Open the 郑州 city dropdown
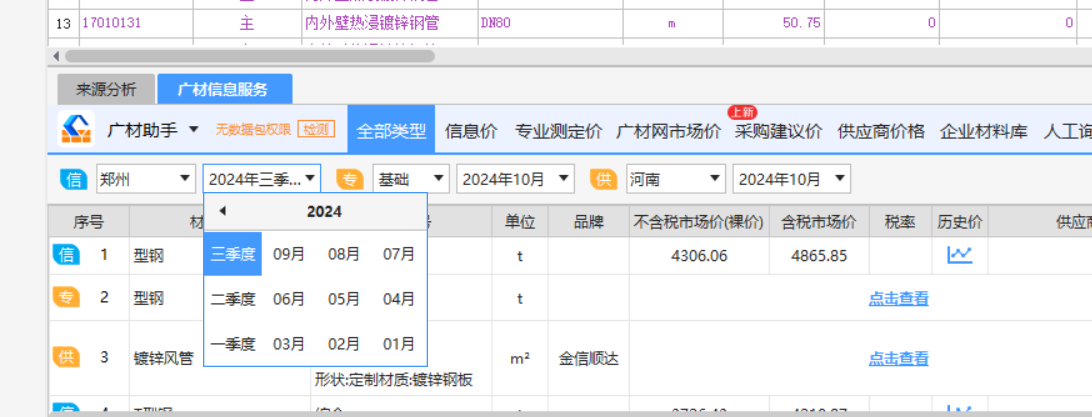This screenshot has height=417, width=1092. tap(146, 179)
